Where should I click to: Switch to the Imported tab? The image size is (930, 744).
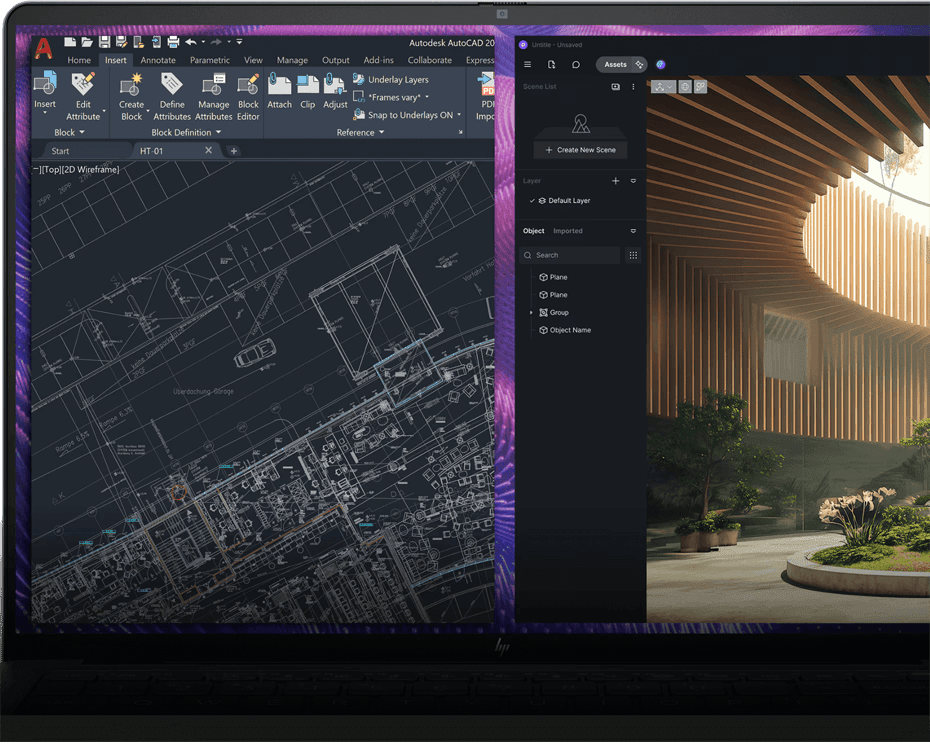(568, 231)
